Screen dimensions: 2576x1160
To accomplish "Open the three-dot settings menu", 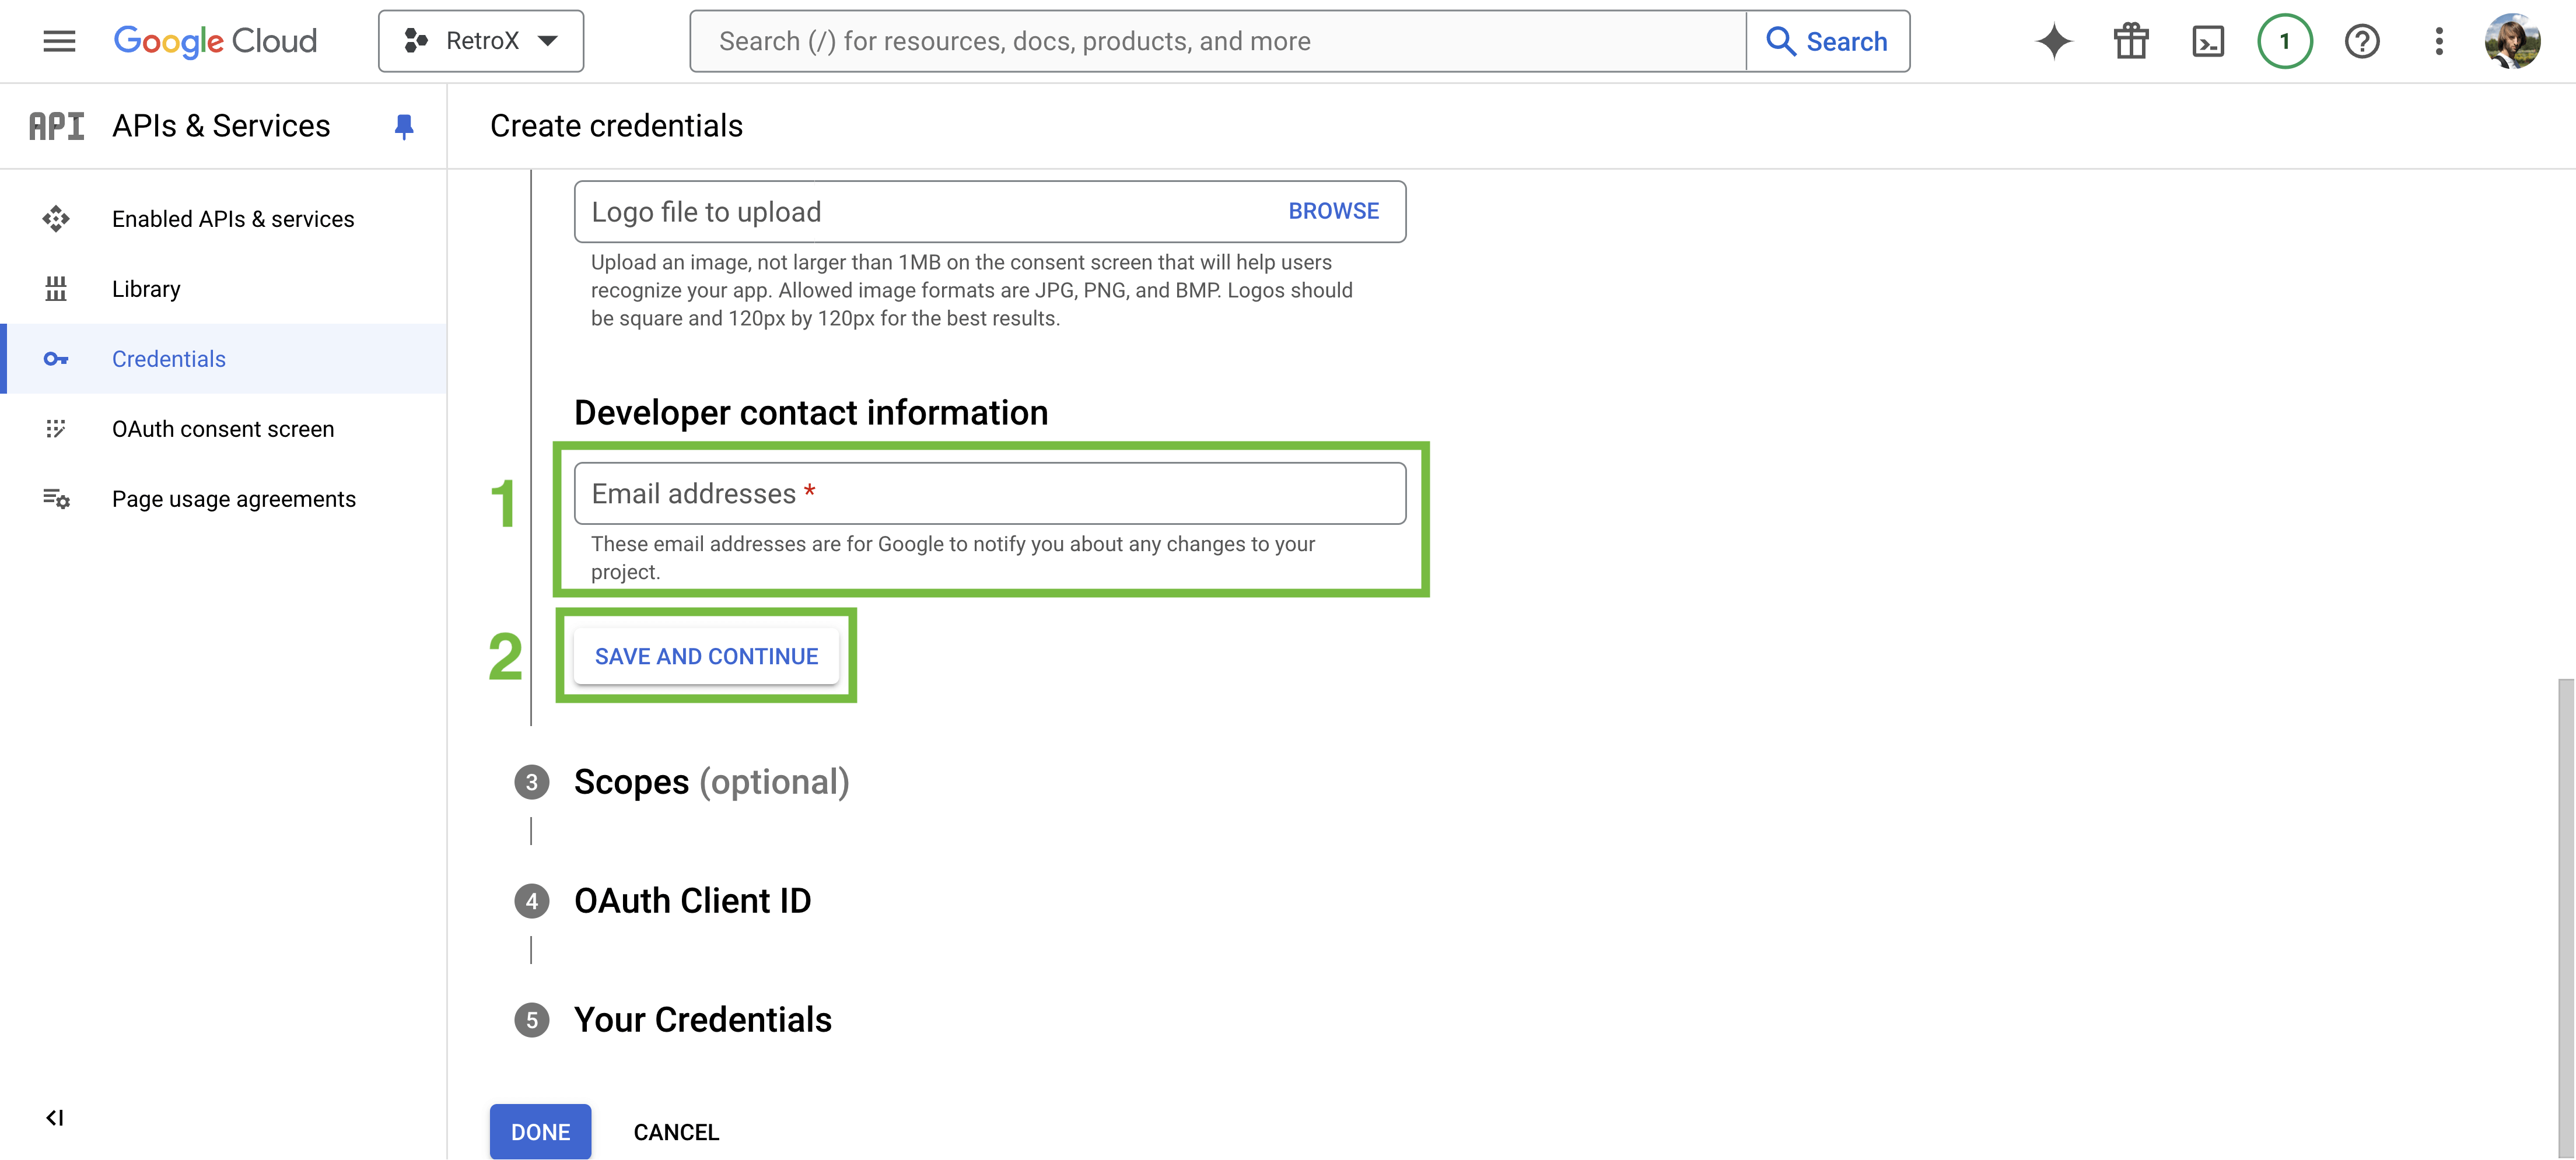I will (x=2439, y=41).
